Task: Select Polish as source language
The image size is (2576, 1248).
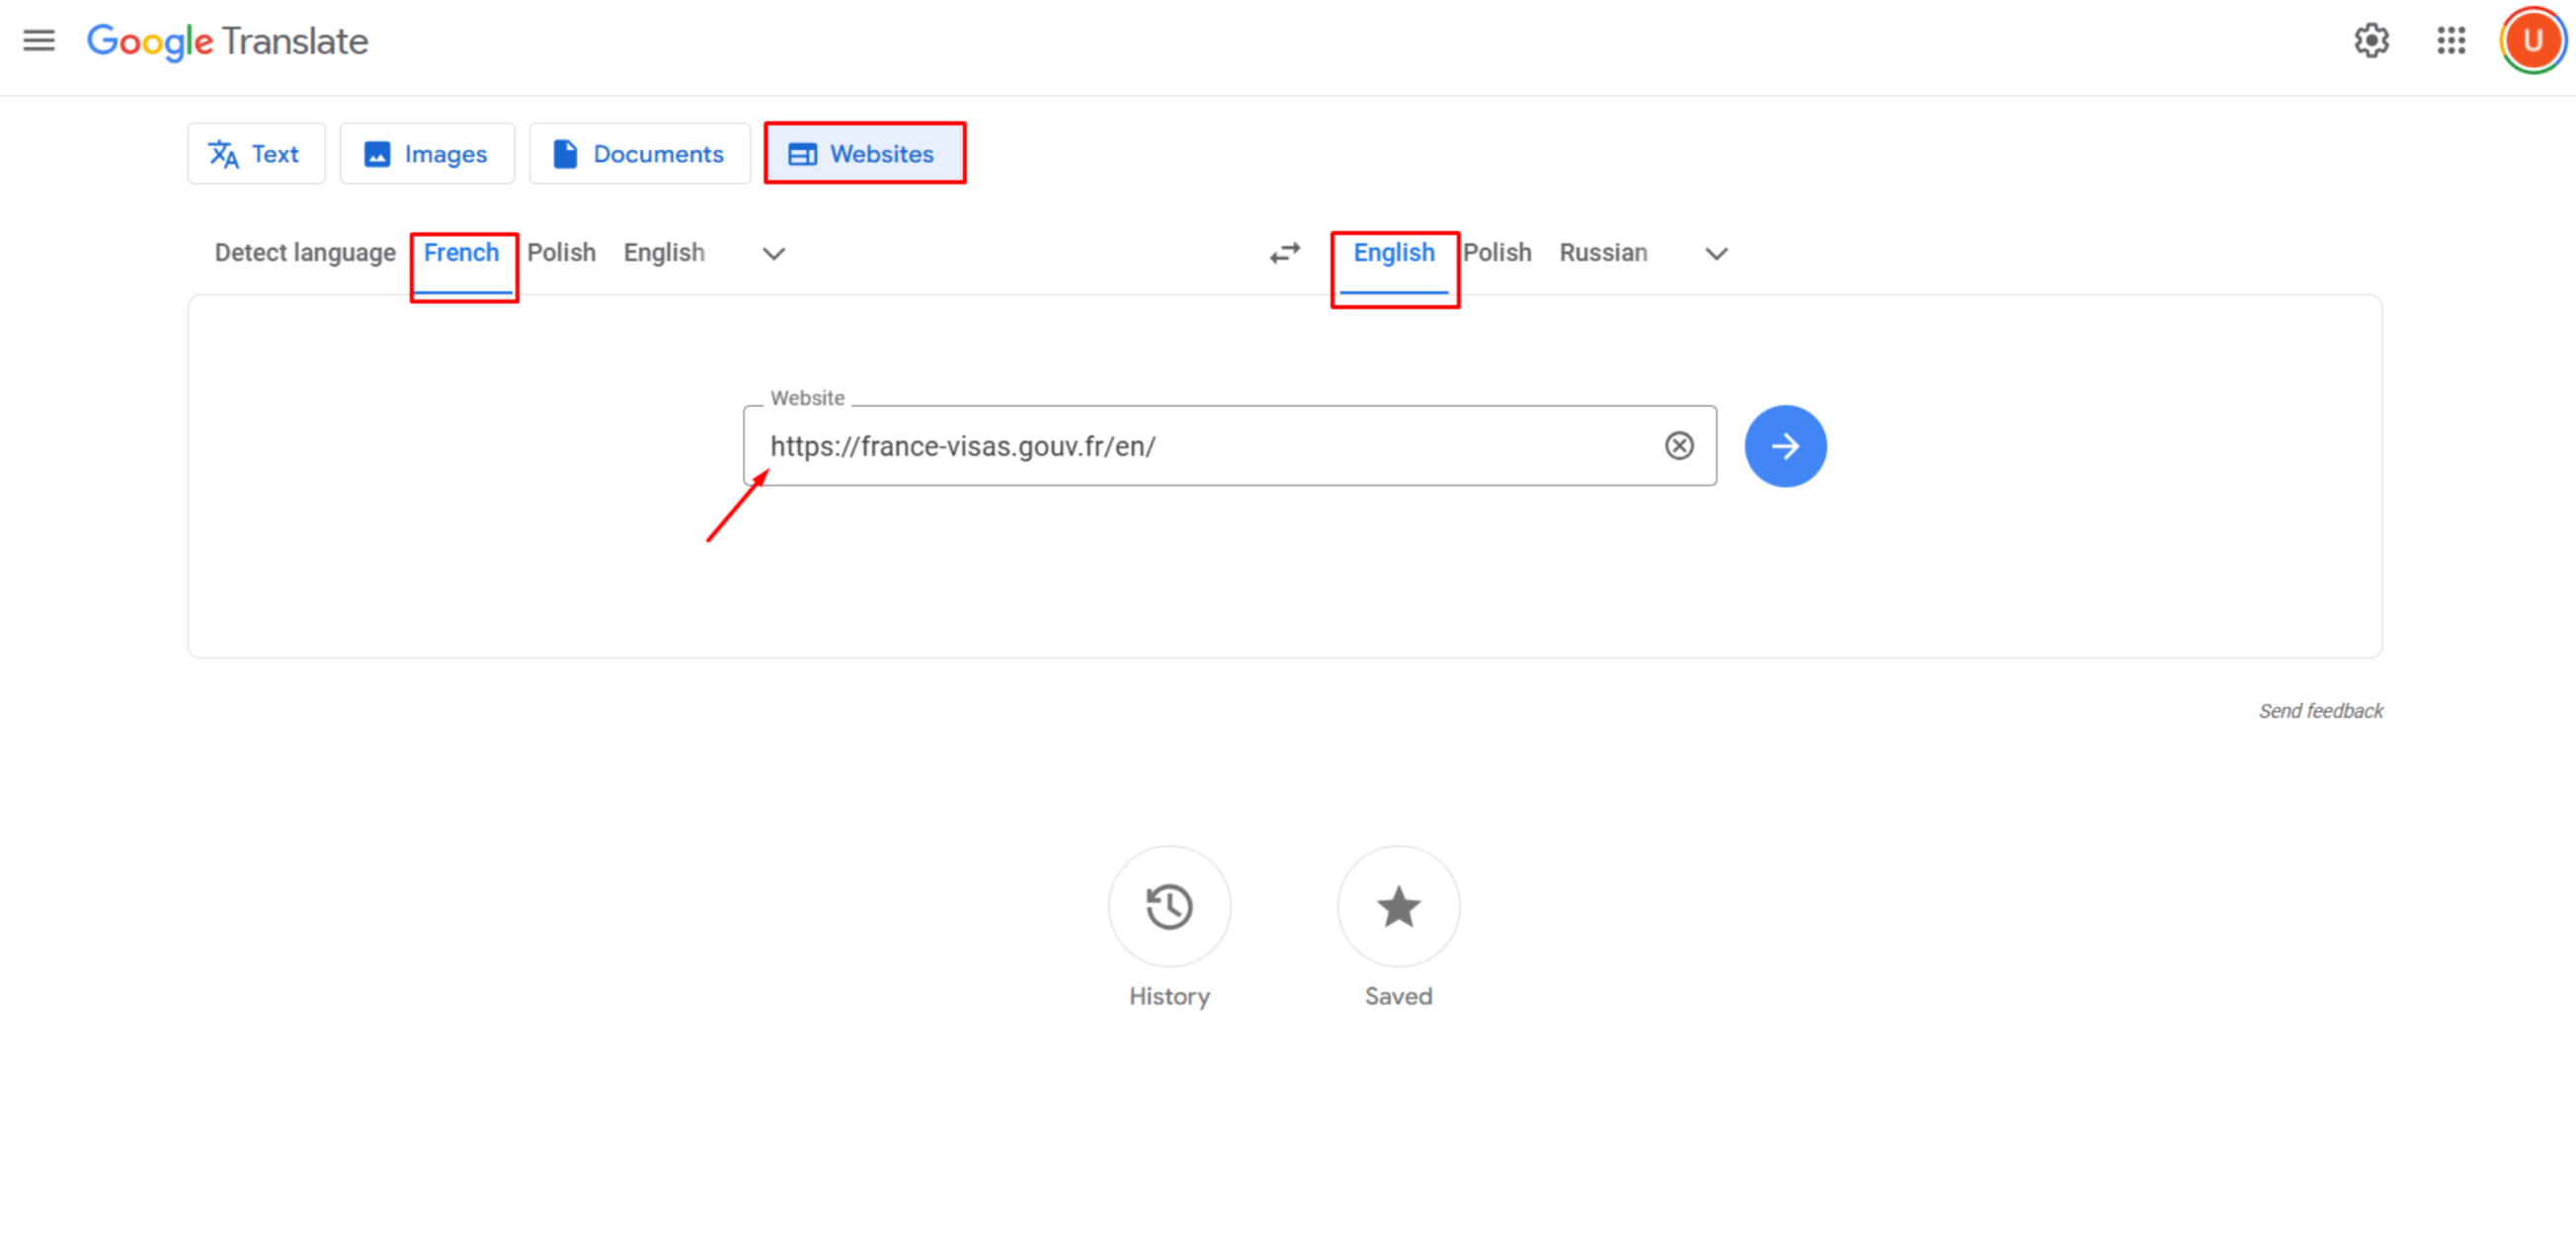Action: (x=561, y=252)
